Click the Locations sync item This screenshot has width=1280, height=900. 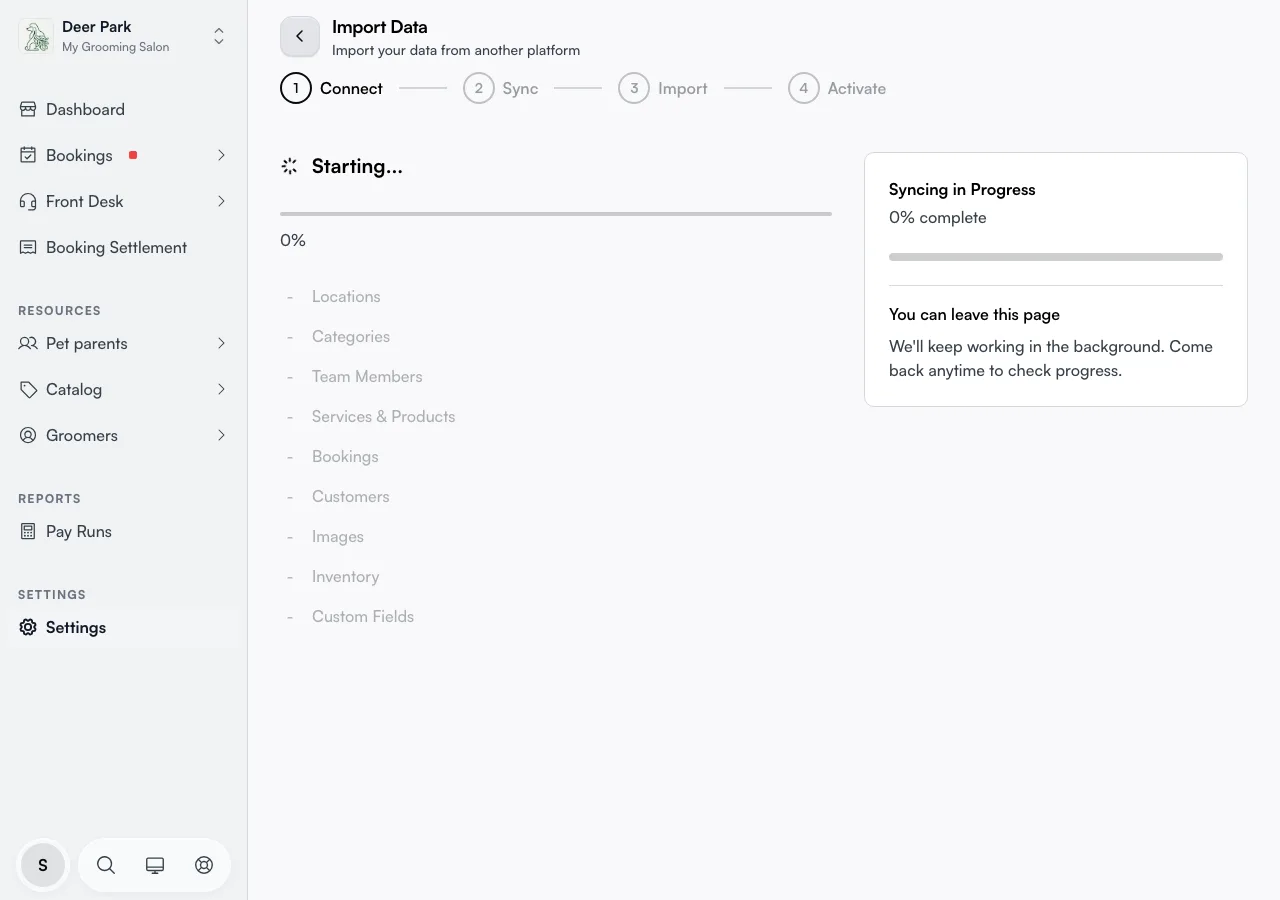click(346, 296)
